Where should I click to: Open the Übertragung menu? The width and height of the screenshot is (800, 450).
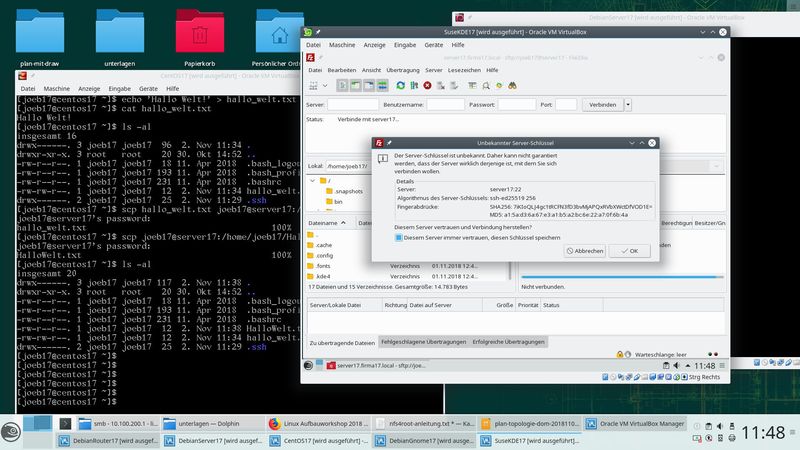[403, 70]
